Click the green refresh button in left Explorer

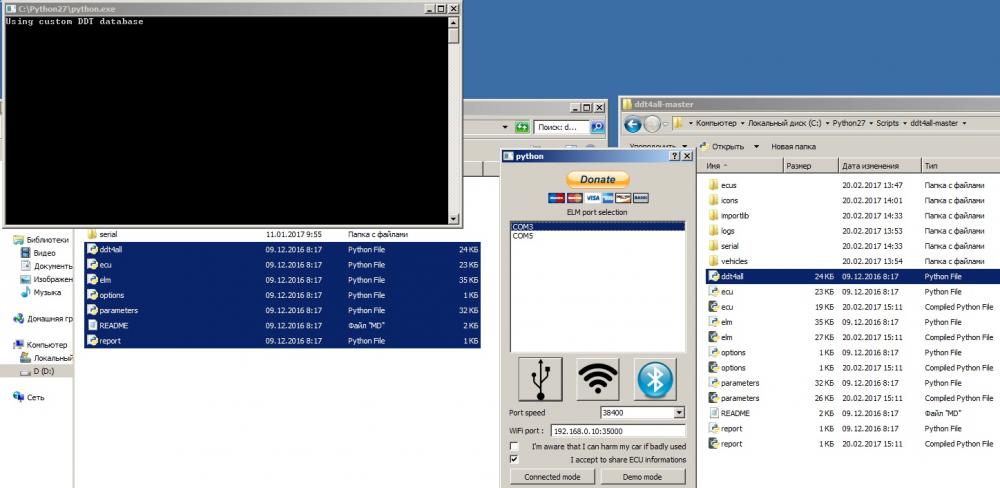click(522, 127)
